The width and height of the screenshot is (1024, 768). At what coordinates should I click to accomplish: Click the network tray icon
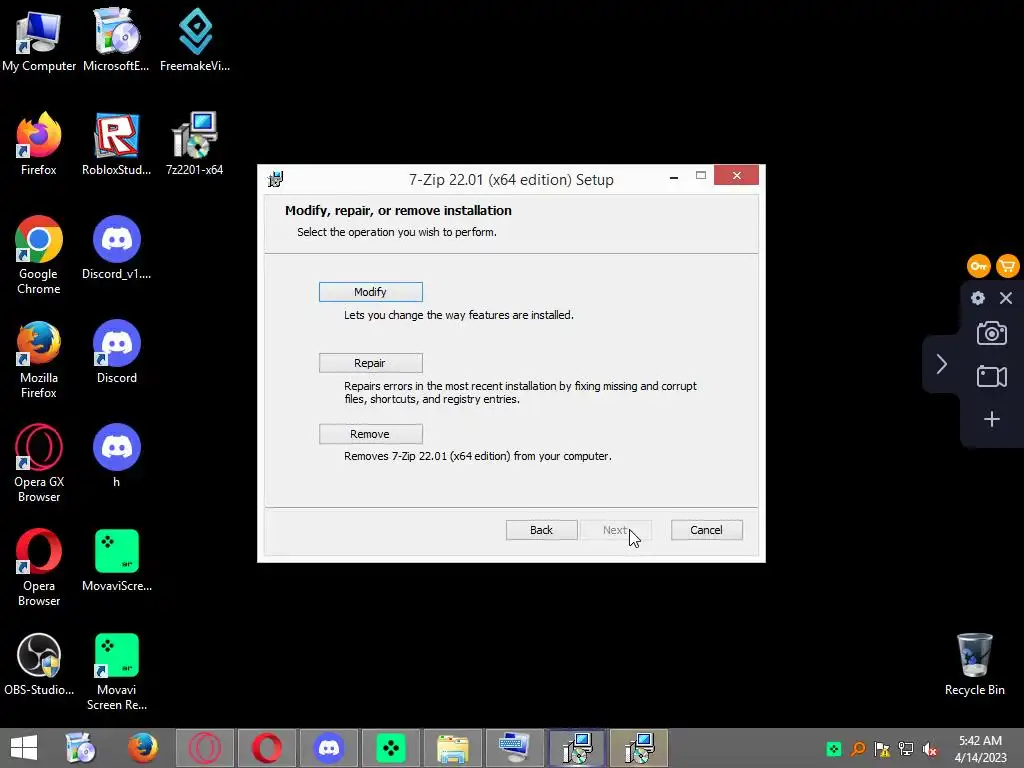906,749
